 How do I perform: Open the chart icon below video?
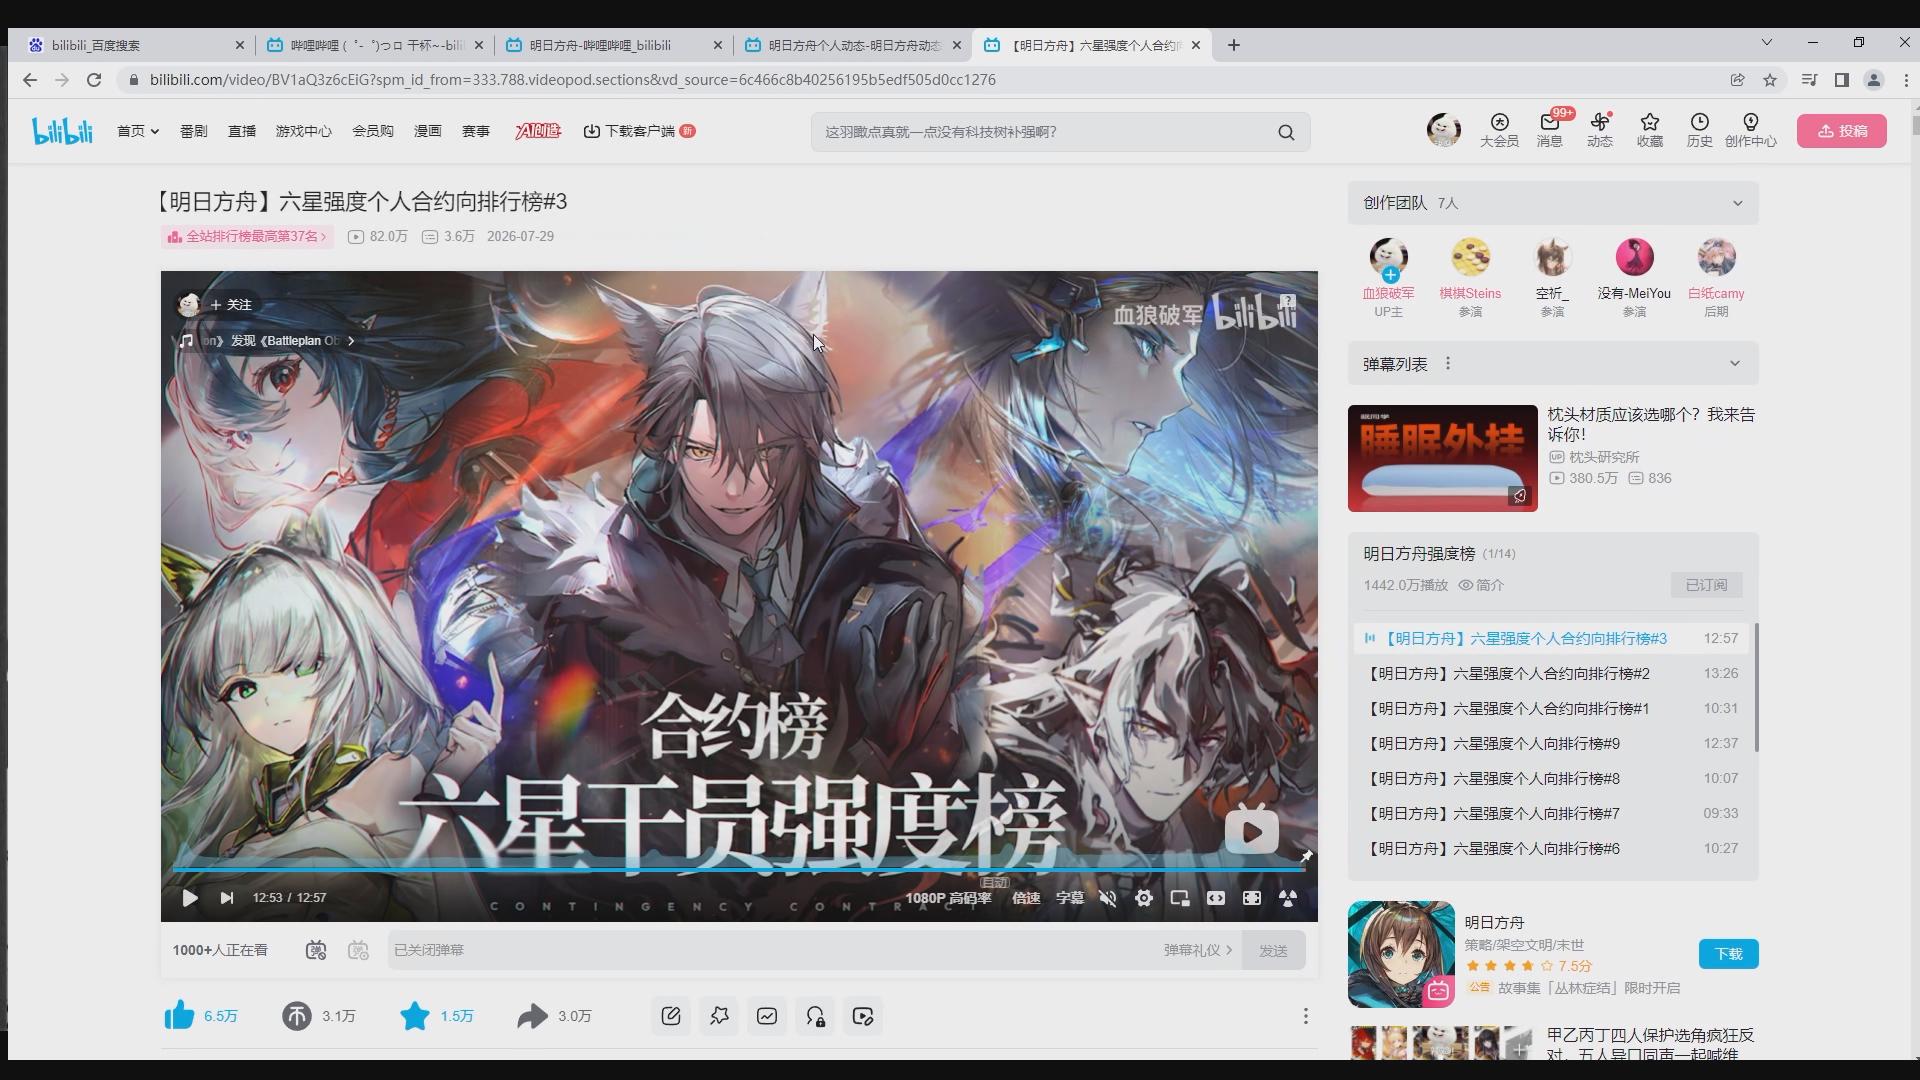[x=767, y=1016]
